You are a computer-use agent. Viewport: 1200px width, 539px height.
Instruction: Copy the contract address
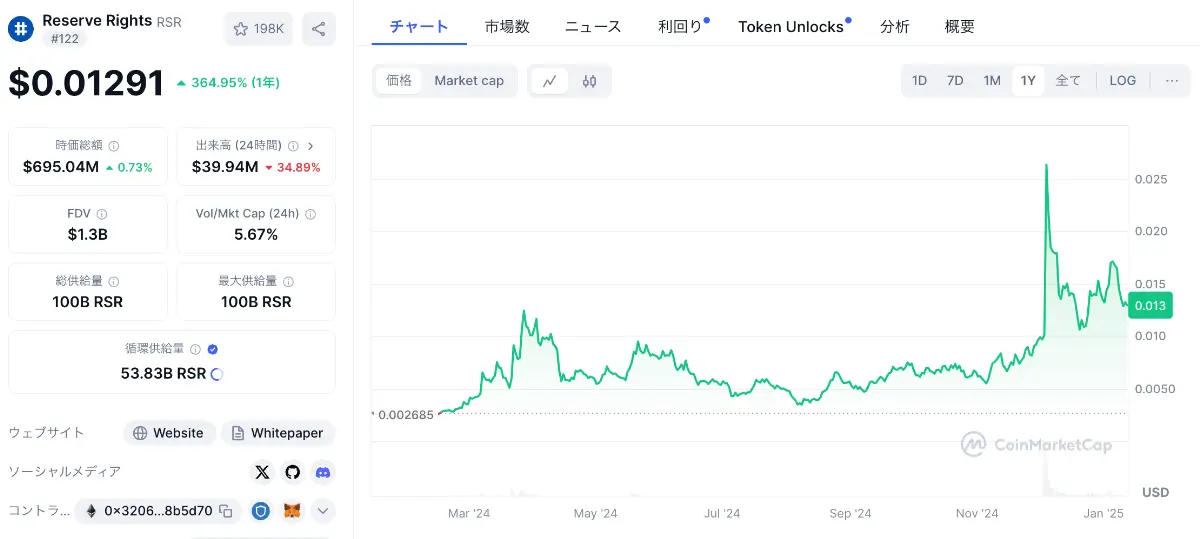226,511
